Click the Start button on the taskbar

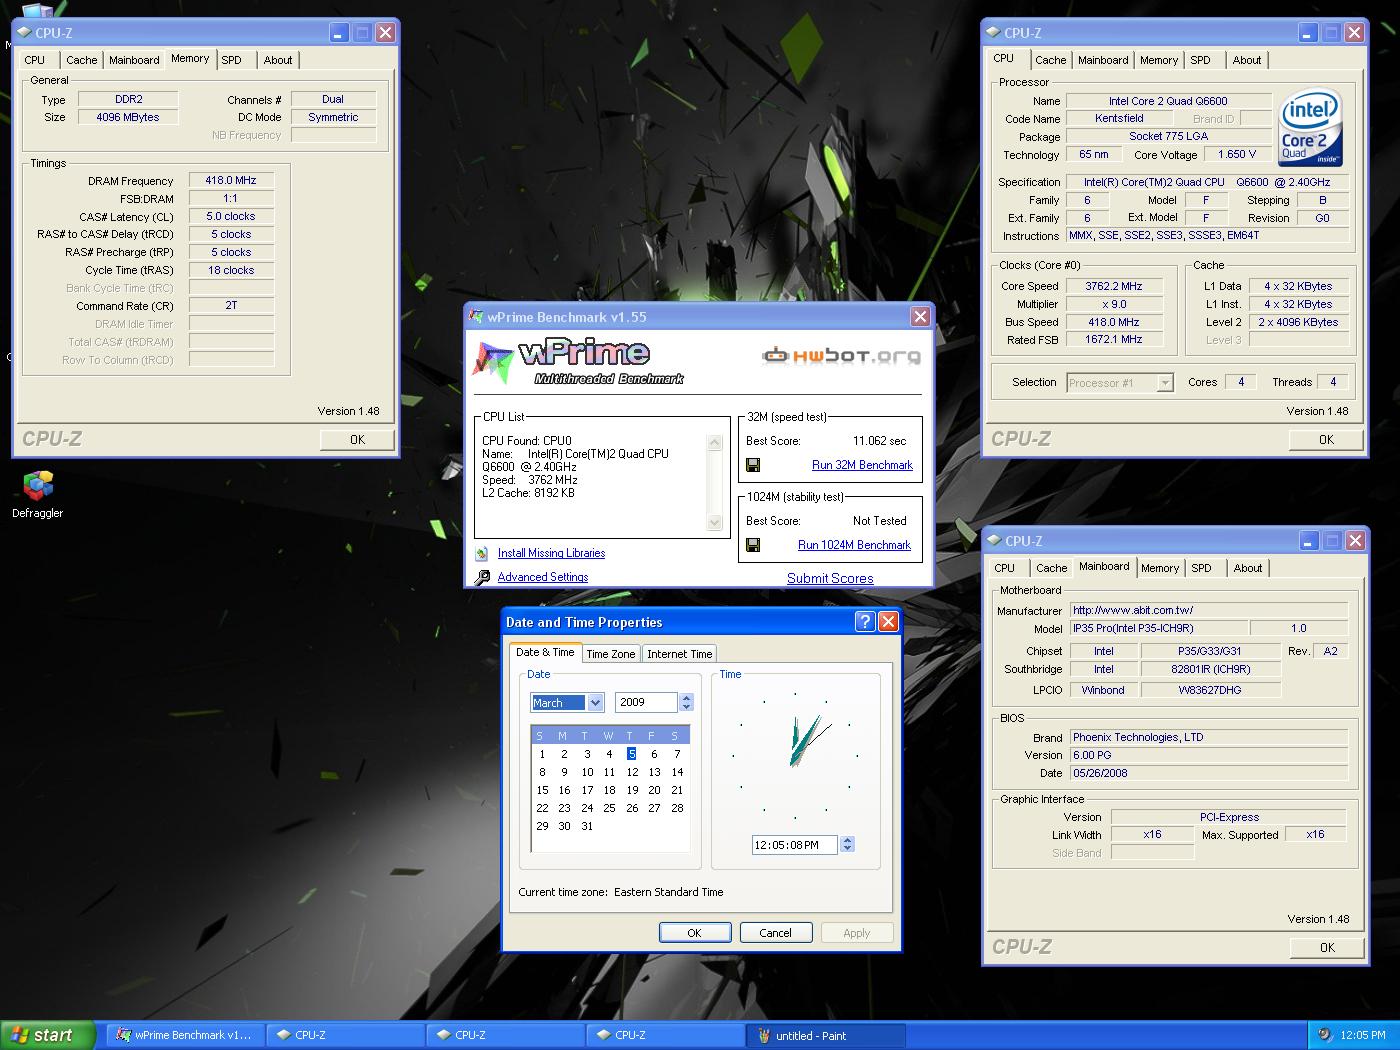coord(48,1035)
